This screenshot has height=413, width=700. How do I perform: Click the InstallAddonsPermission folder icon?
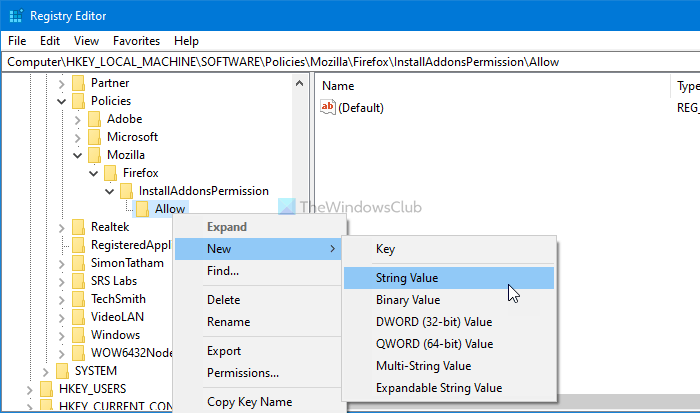126,191
